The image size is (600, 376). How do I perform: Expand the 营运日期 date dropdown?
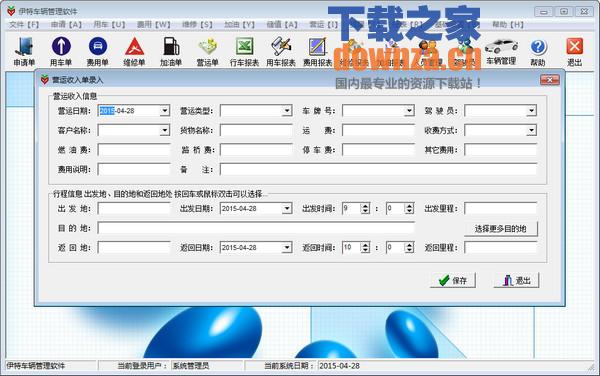point(165,111)
